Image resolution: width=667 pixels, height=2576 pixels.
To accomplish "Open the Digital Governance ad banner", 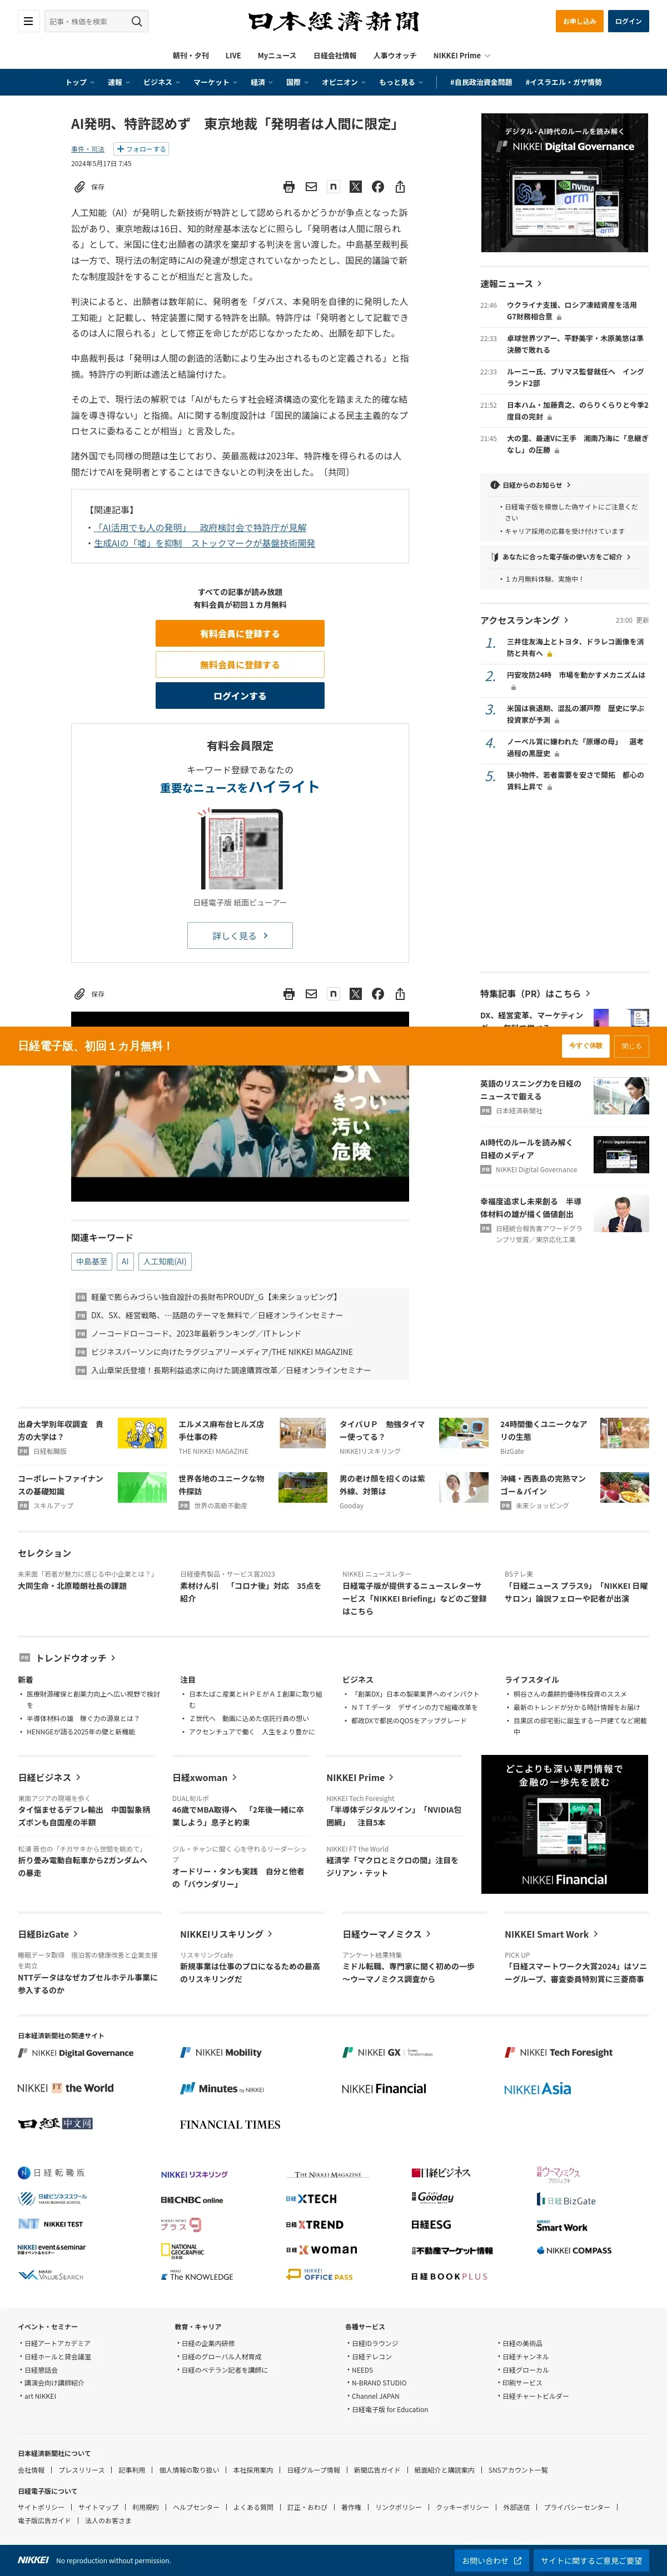I will tap(565, 184).
